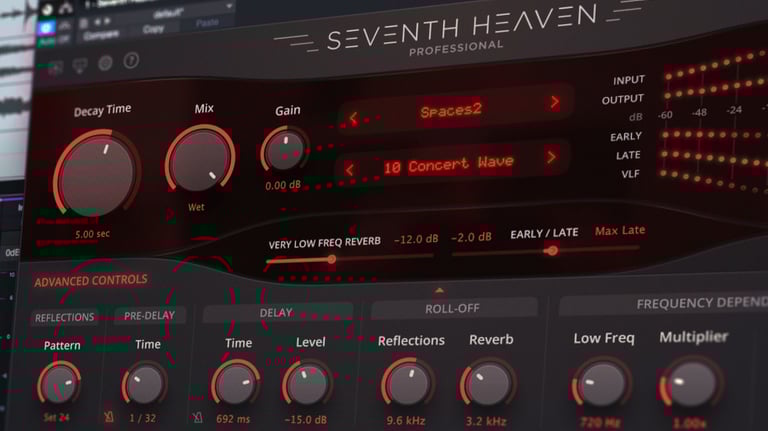Click the Reflections Pattern knob
Image resolution: width=768 pixels, height=431 pixels.
[x=59, y=384]
